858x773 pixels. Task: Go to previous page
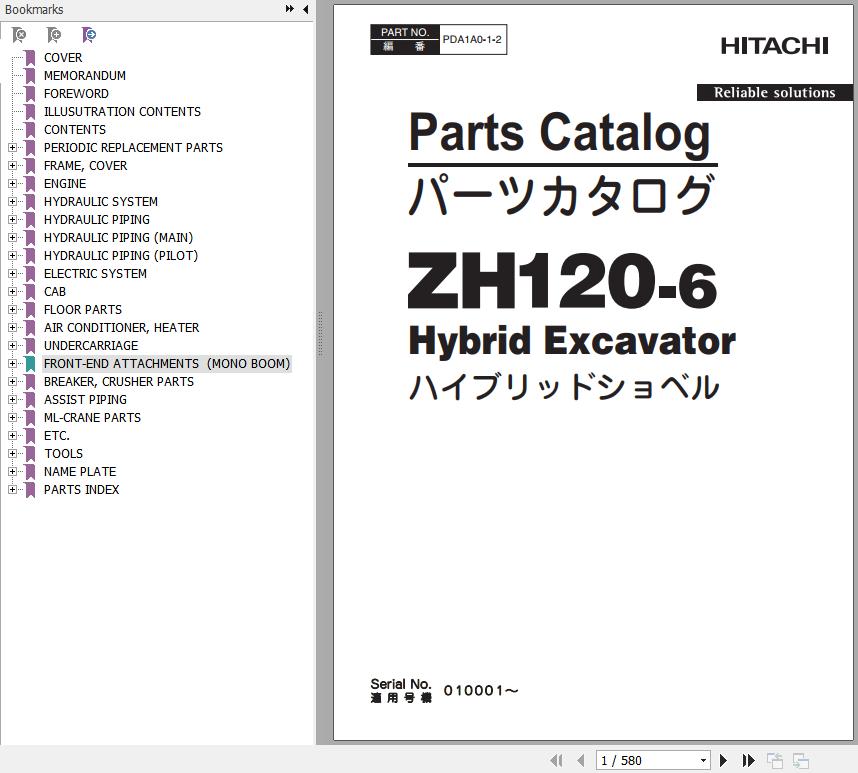581,760
